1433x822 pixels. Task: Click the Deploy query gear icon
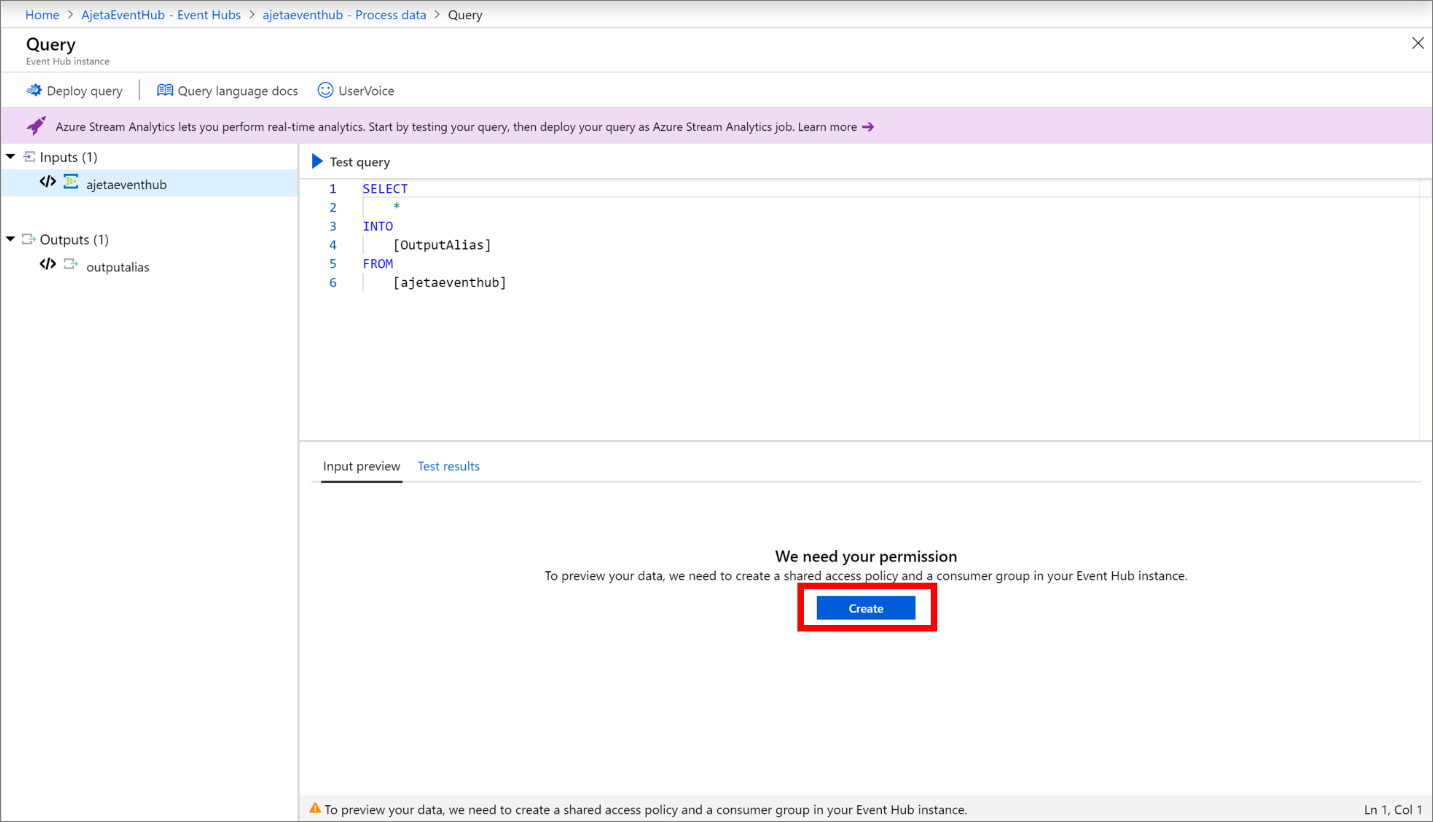(x=34, y=90)
